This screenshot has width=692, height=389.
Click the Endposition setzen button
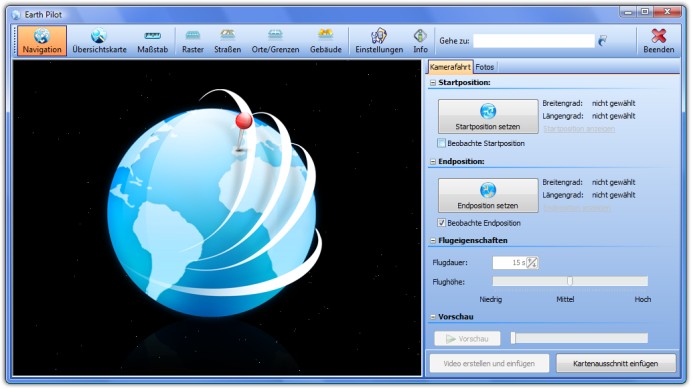click(488, 195)
